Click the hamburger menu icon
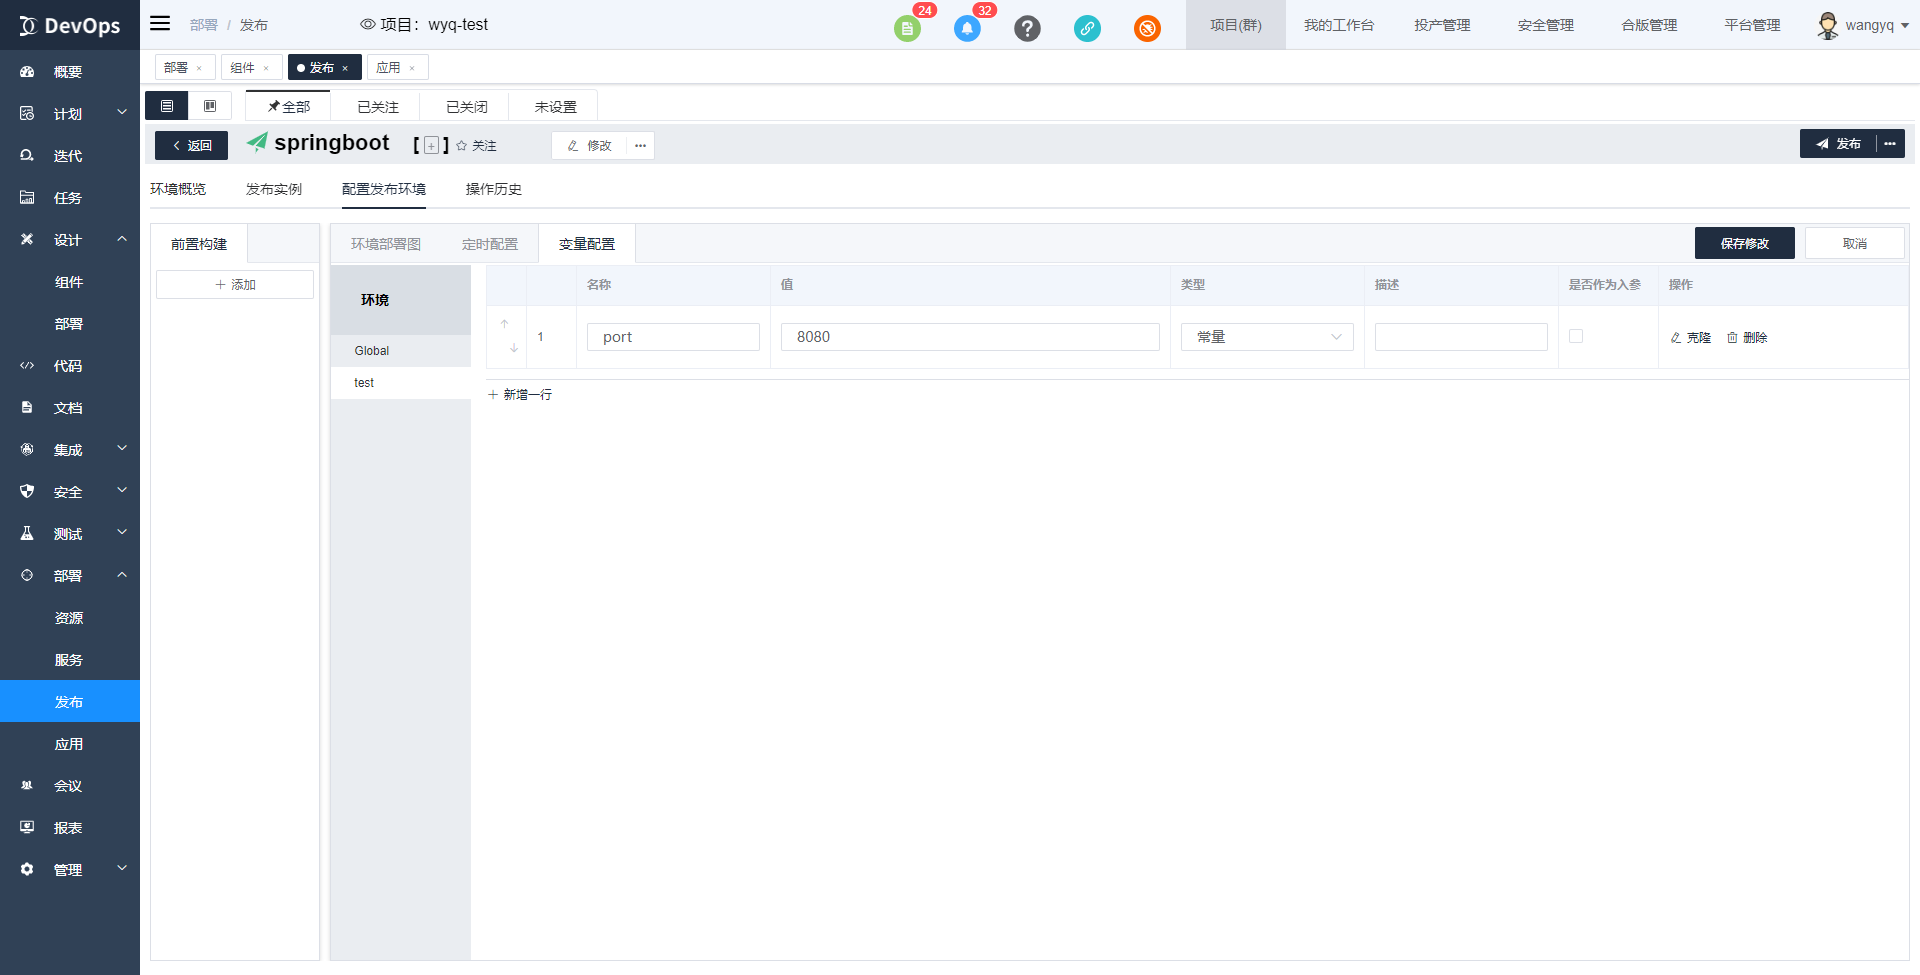 159,24
